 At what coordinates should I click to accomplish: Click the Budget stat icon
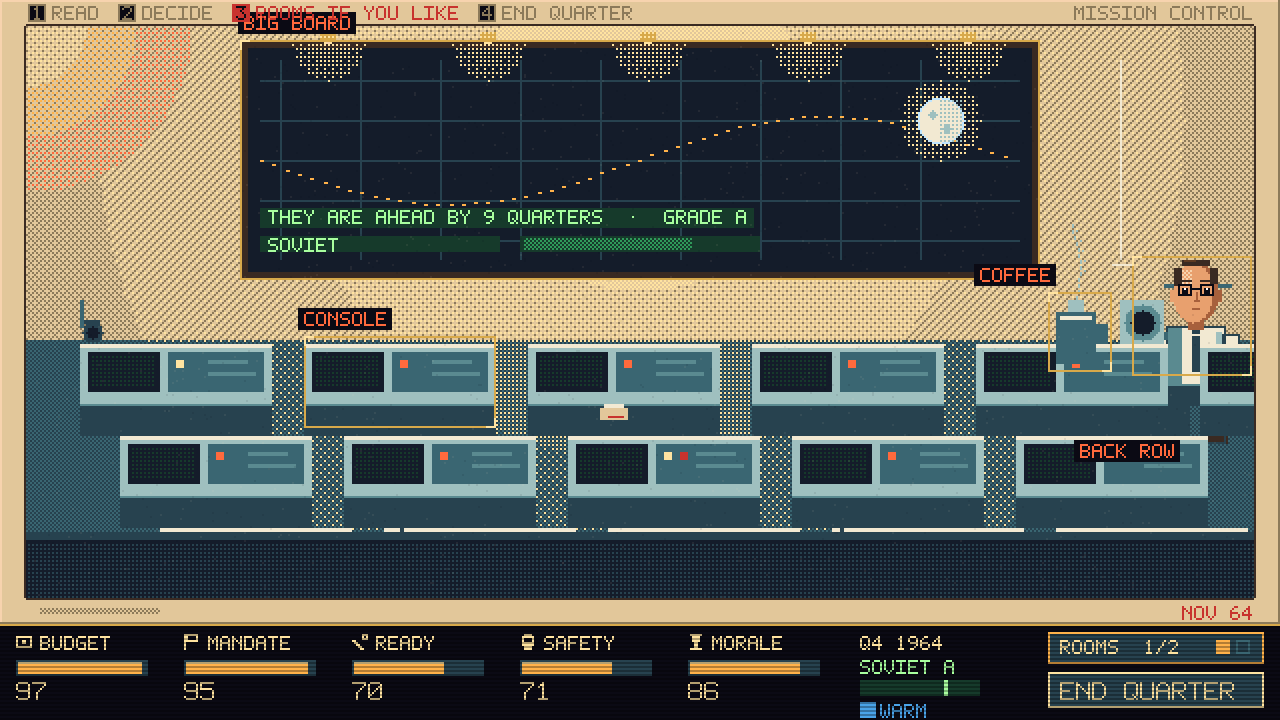tap(24, 643)
